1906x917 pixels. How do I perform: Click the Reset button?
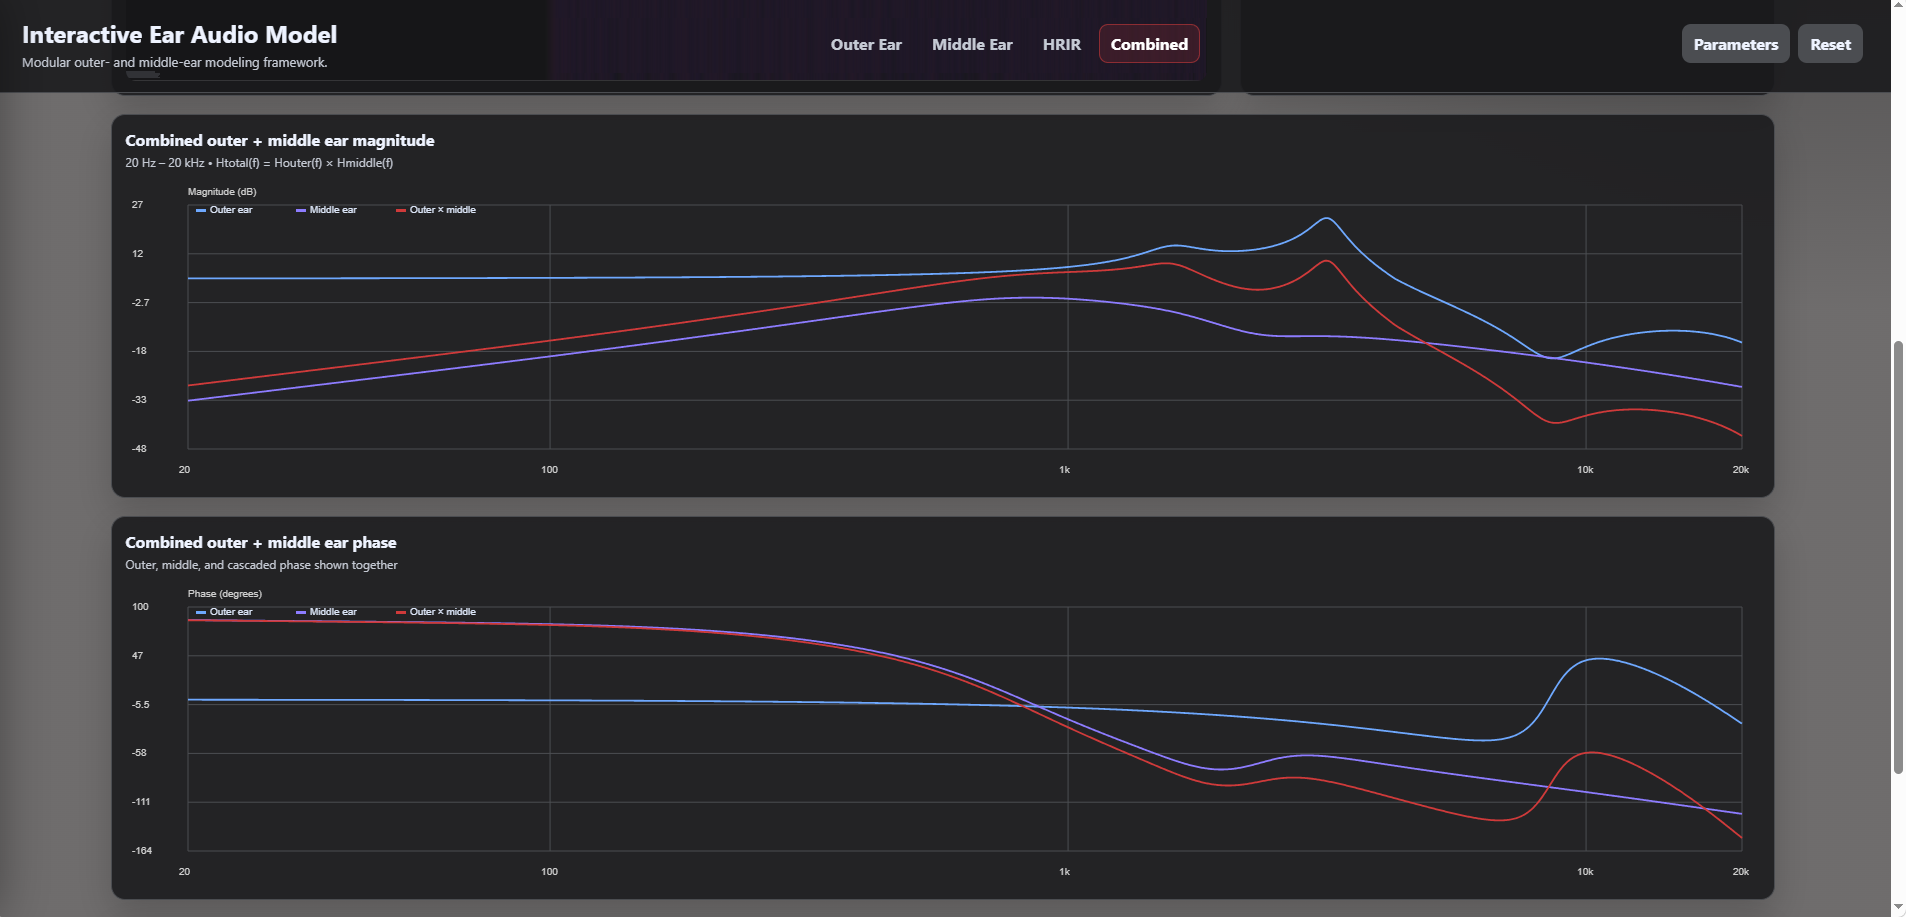click(x=1830, y=44)
